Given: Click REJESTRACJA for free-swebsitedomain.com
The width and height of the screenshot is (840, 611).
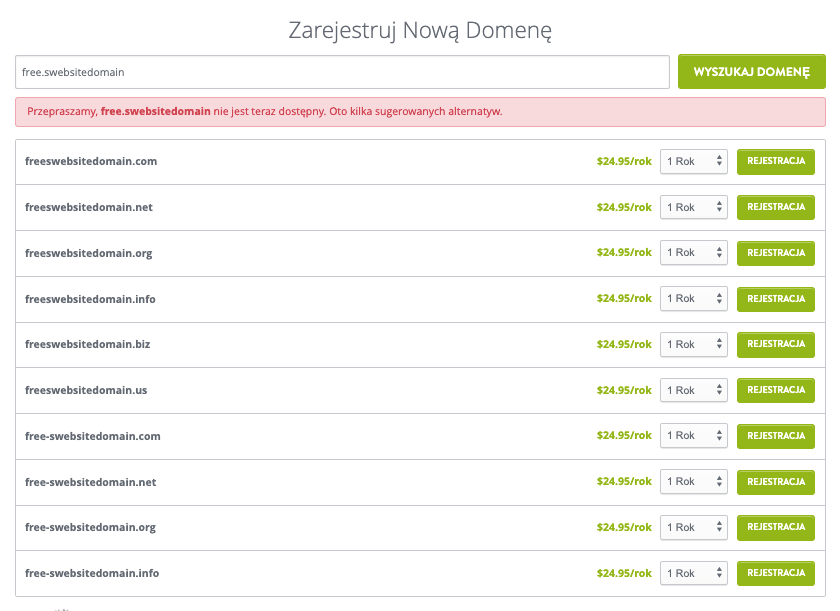Looking at the screenshot, I should coord(775,436).
